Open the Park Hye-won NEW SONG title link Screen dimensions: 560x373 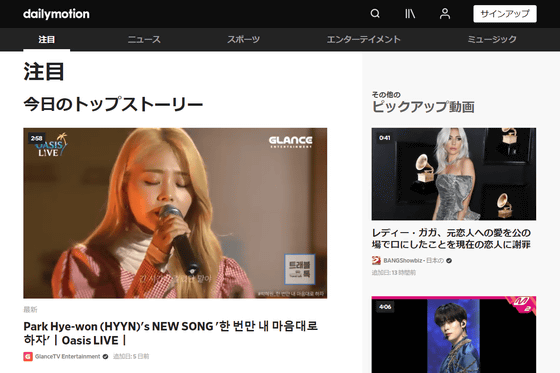tap(171, 333)
